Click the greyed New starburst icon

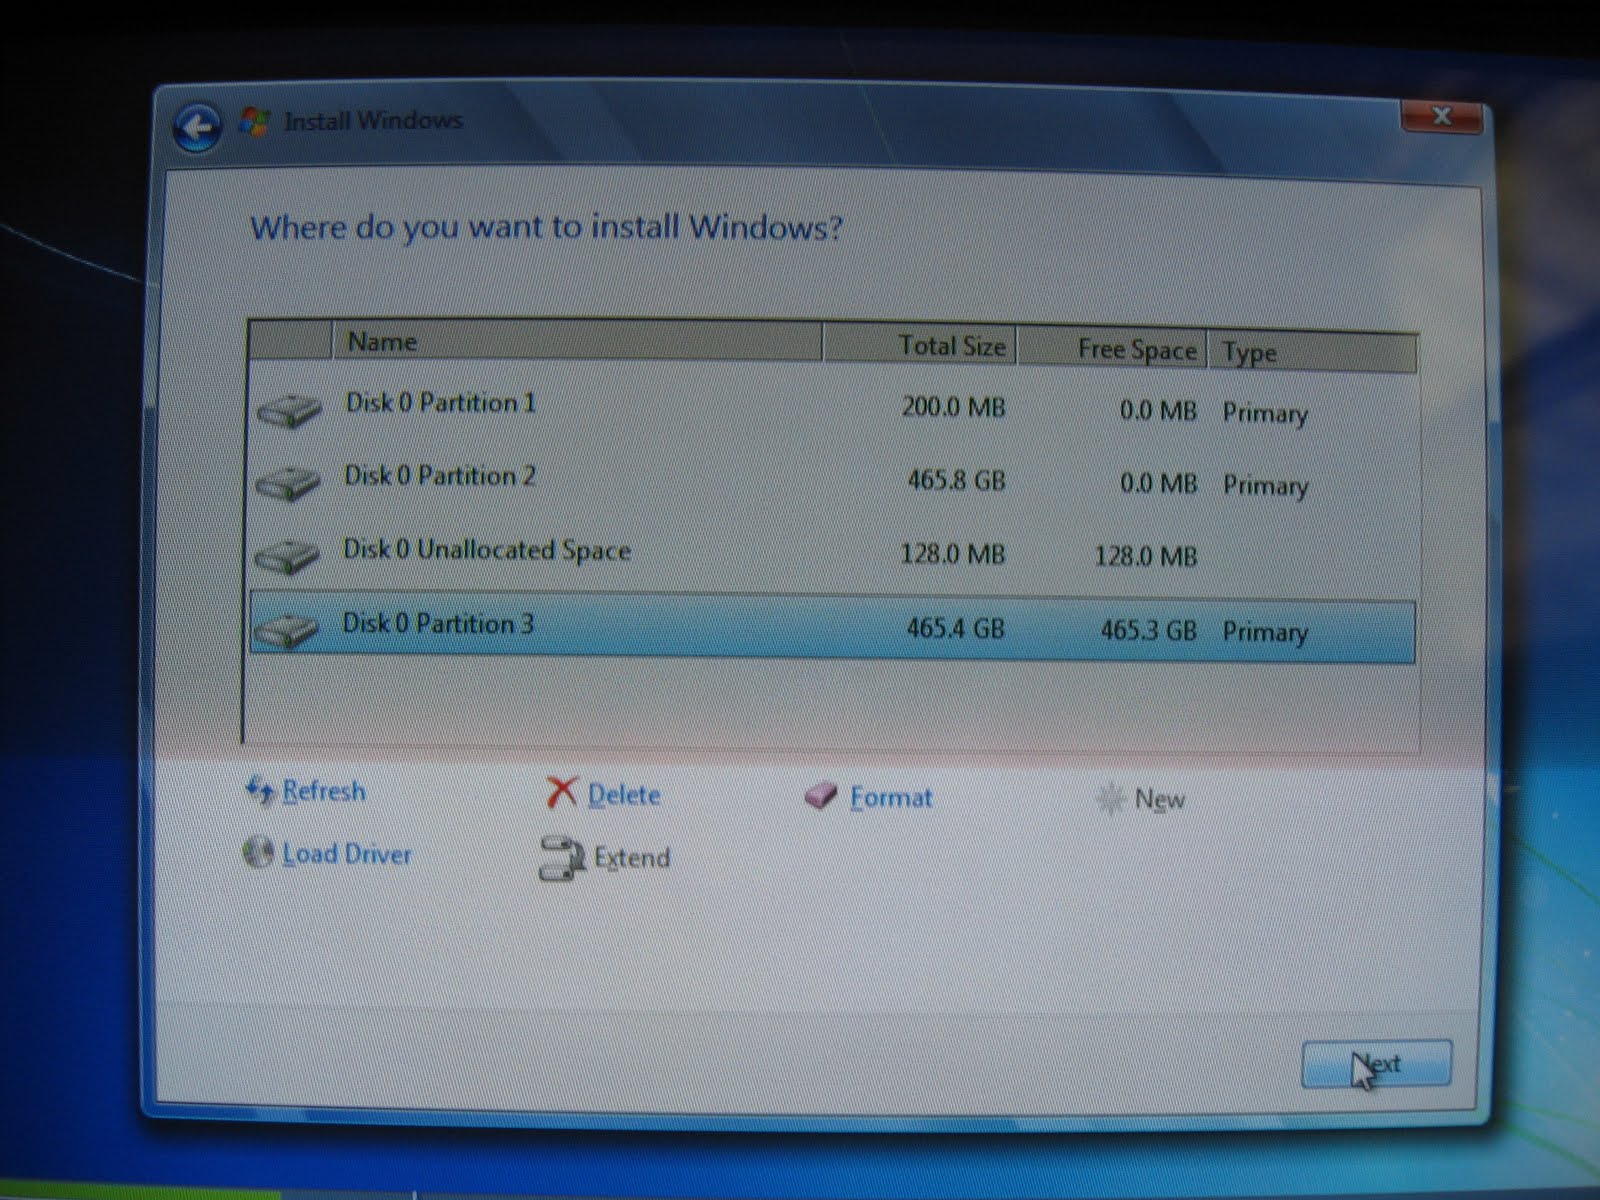pos(1110,799)
